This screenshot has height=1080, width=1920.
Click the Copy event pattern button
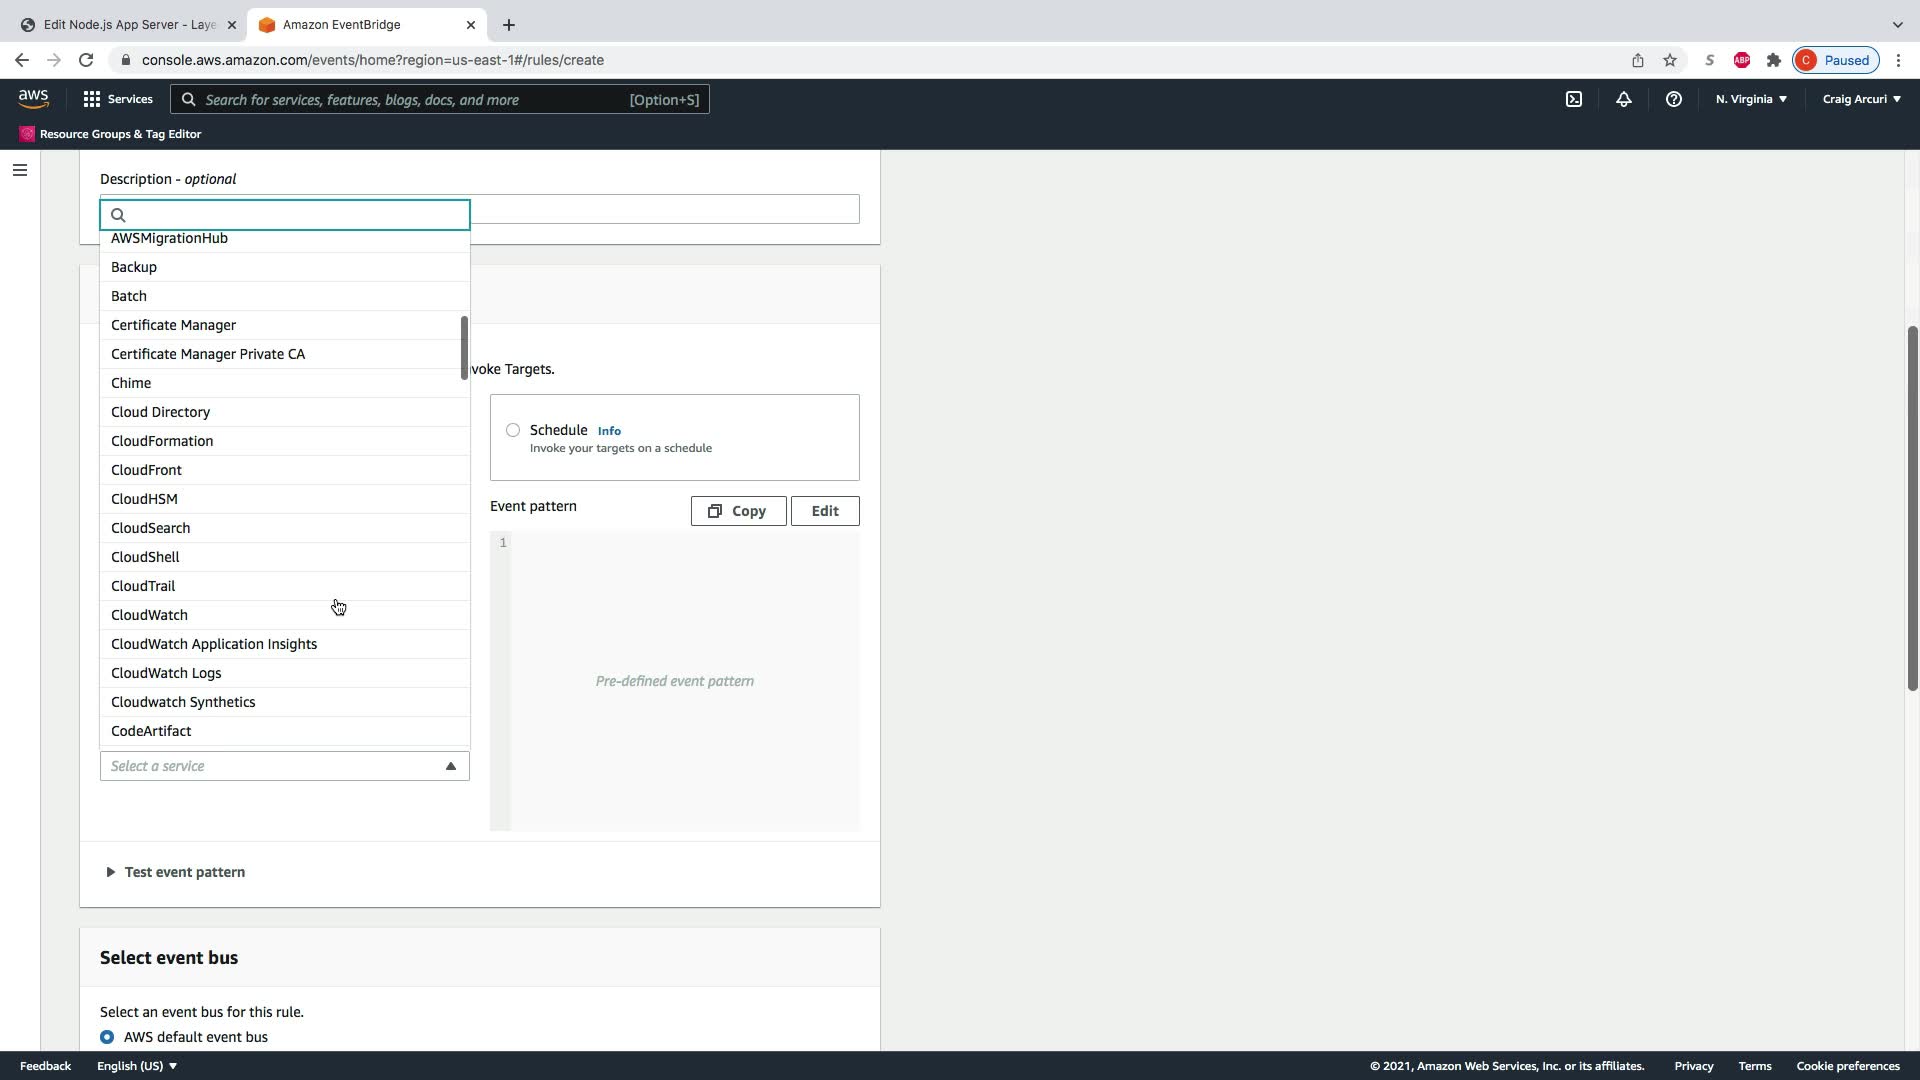coord(738,511)
